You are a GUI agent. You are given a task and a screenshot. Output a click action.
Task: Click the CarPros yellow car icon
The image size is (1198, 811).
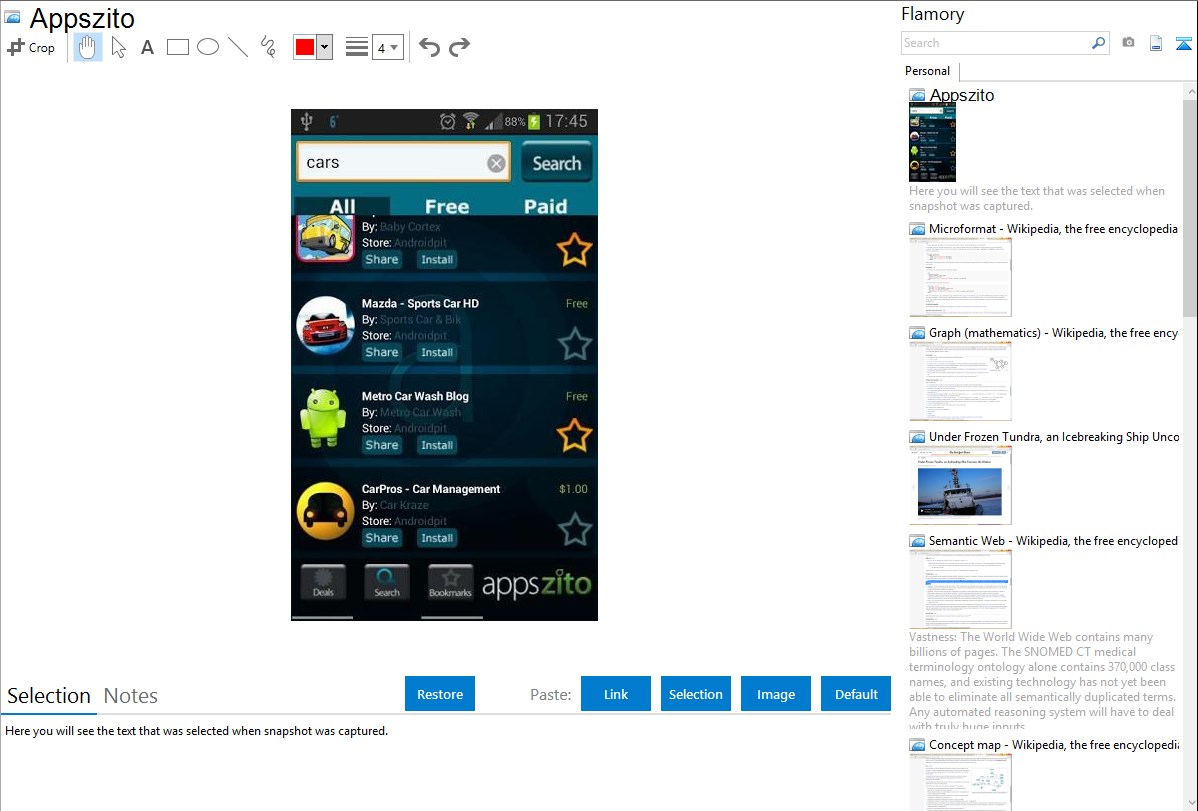click(325, 511)
